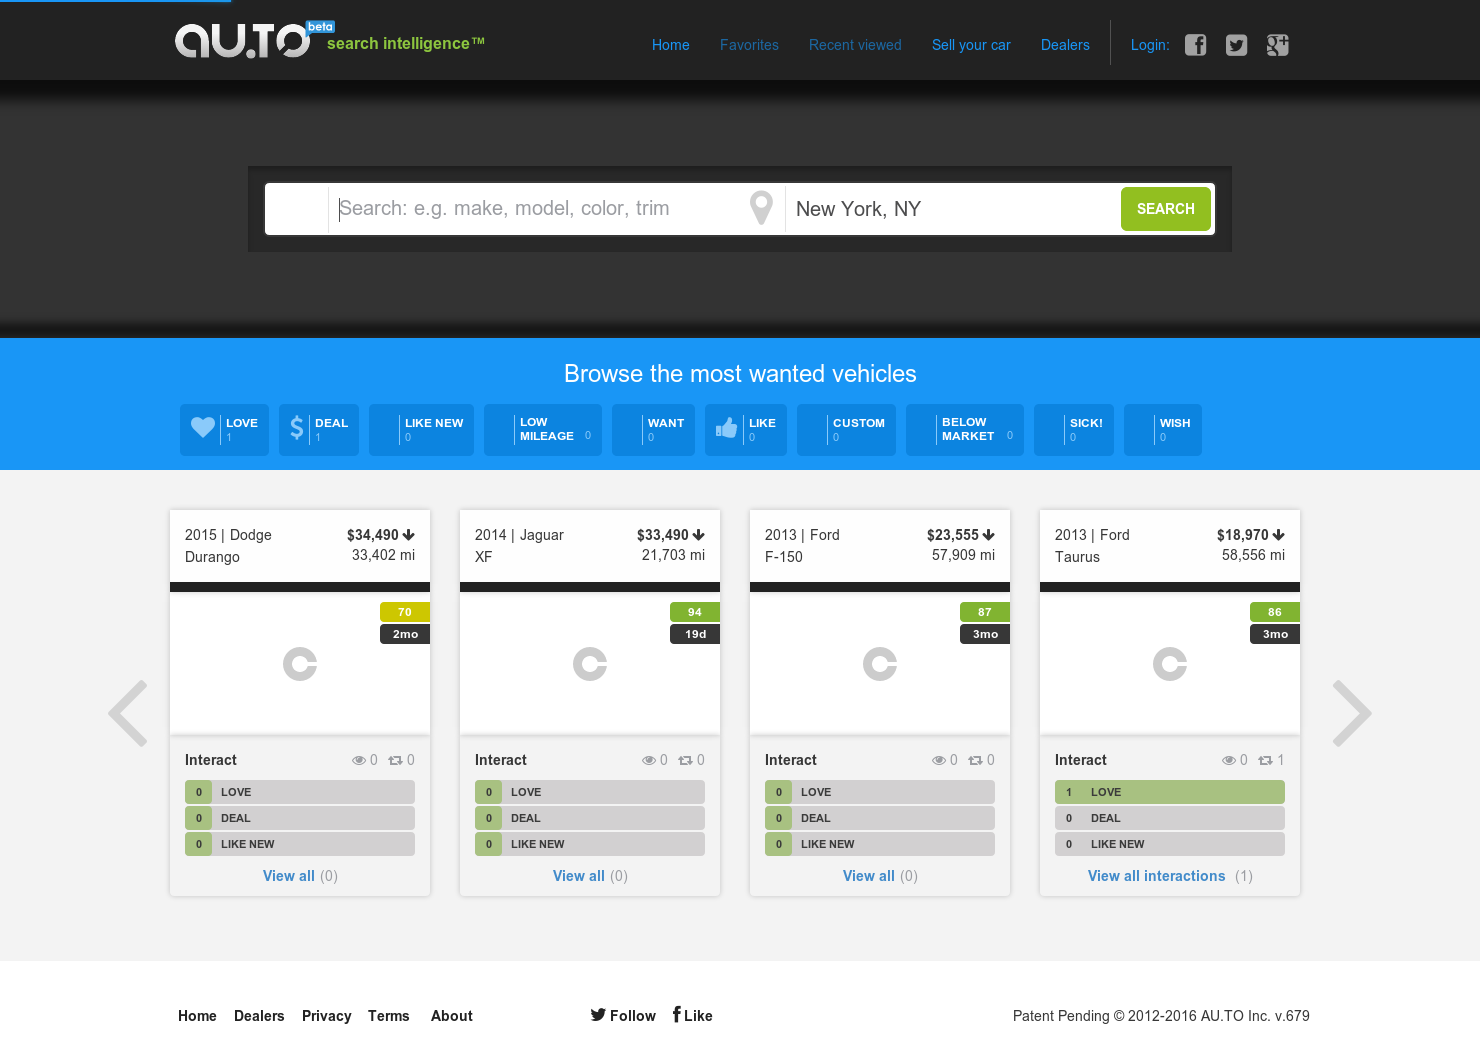Show next vehicles with right arrow
This screenshot has width=1480, height=1037.
(1351, 713)
